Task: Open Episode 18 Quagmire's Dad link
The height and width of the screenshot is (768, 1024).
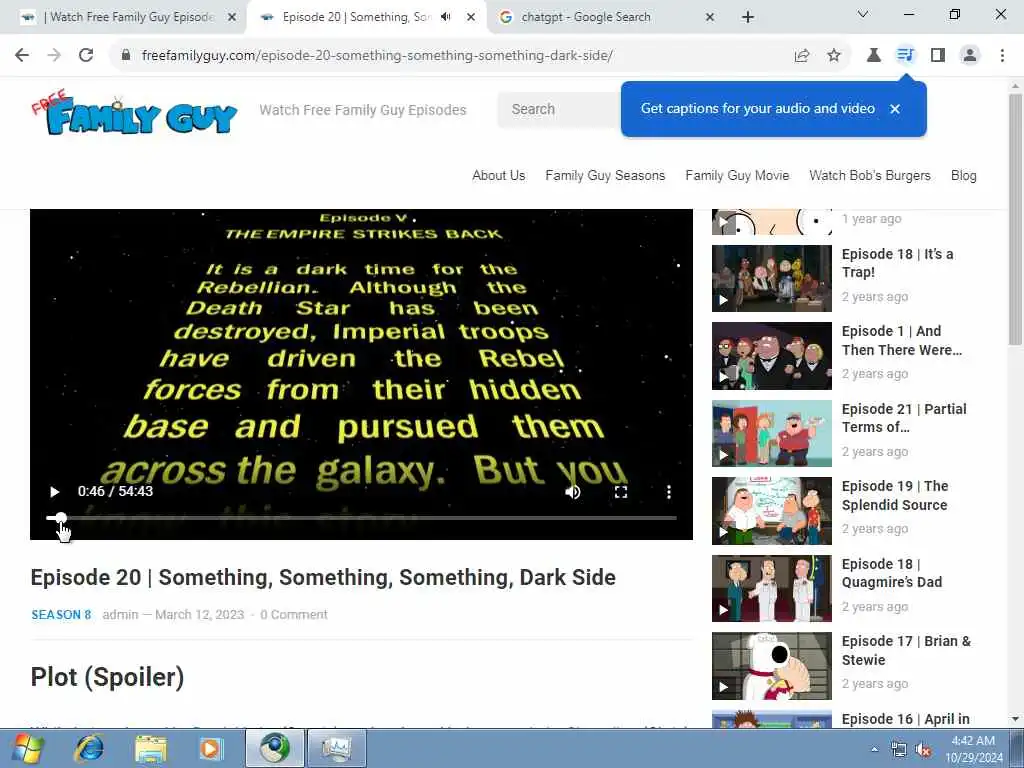Action: point(891,573)
